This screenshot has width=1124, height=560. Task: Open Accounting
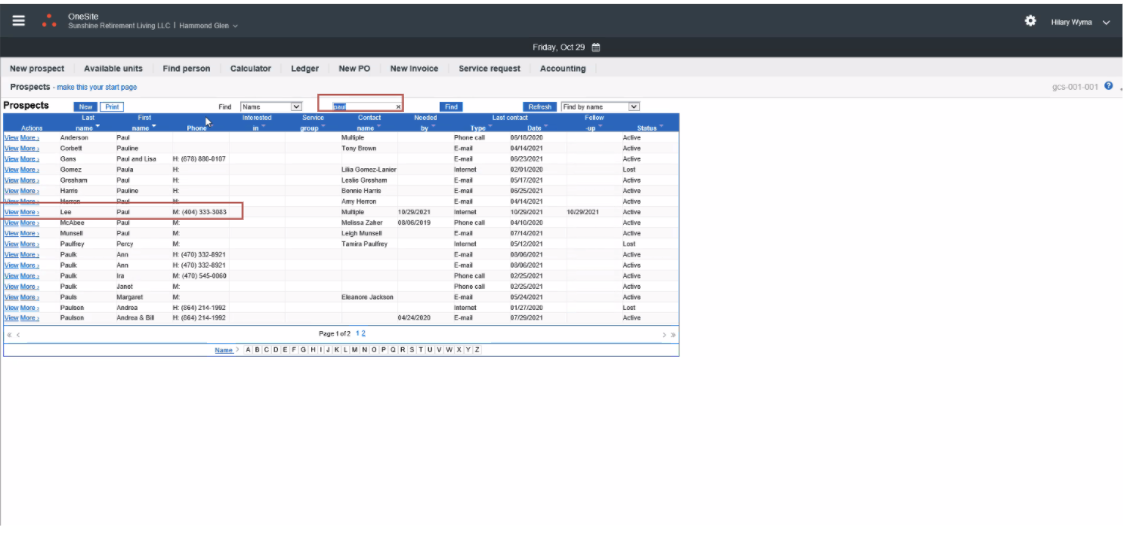click(x=563, y=69)
